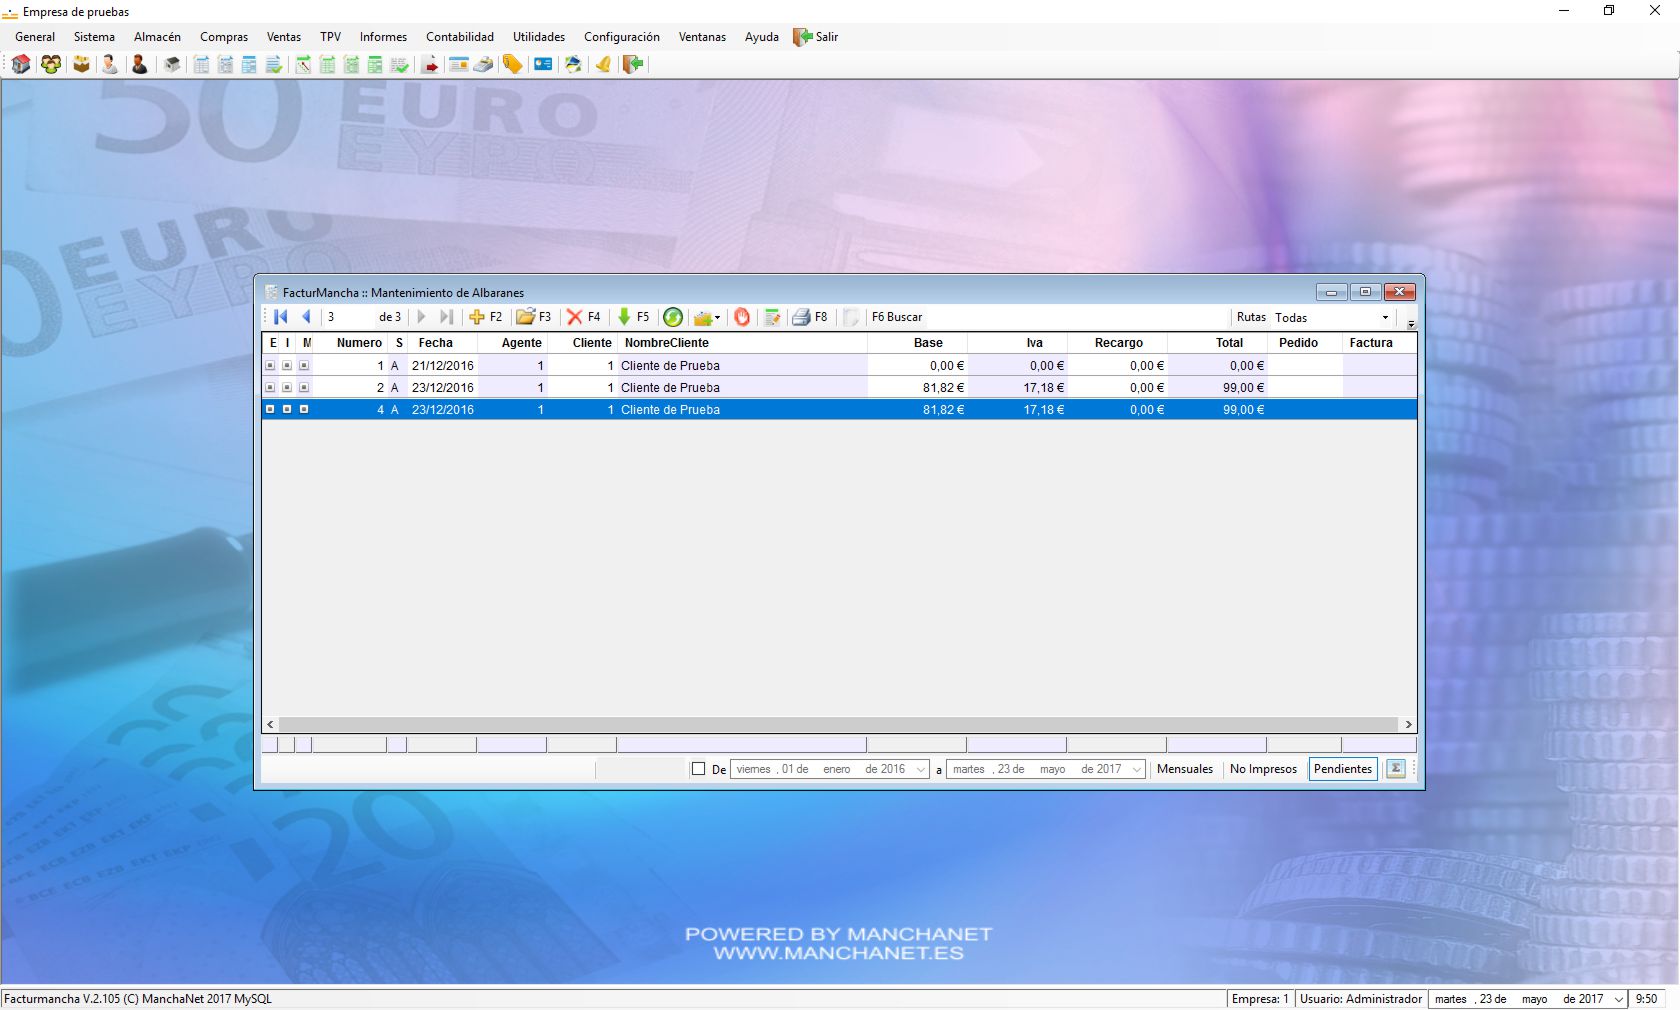This screenshot has height=1010, width=1680.
Task: Click the orange price tag toolbar icon
Action: click(x=512, y=64)
